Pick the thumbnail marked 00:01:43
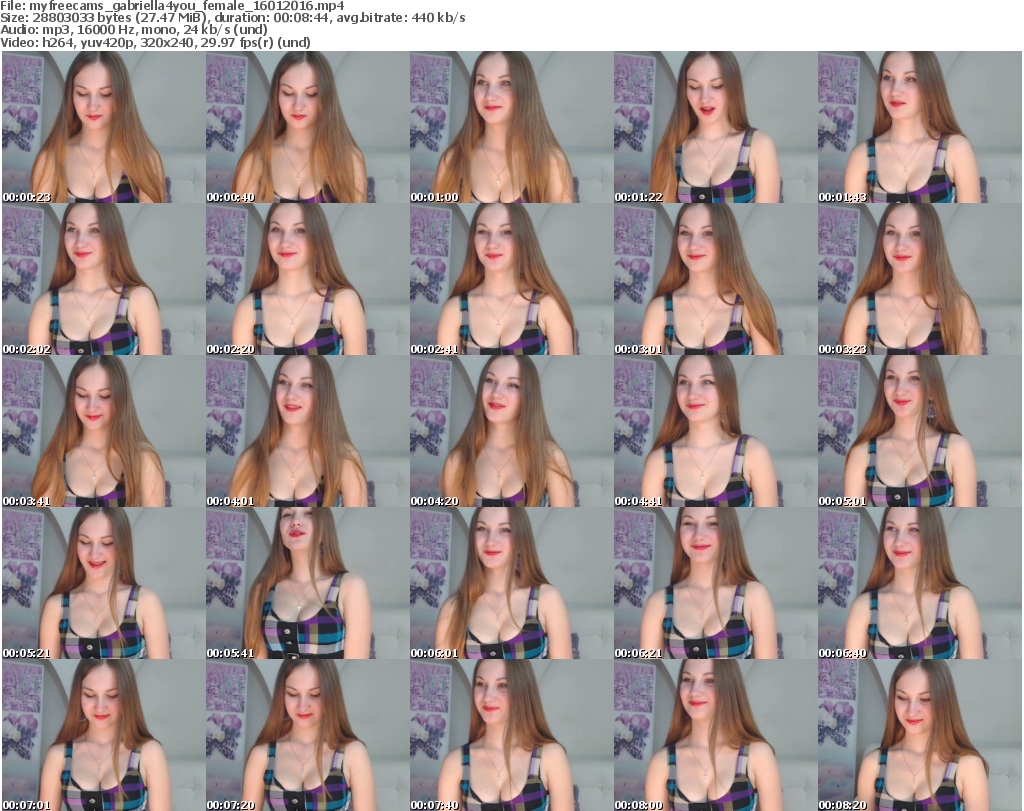The height and width of the screenshot is (811, 1024). coord(920,127)
